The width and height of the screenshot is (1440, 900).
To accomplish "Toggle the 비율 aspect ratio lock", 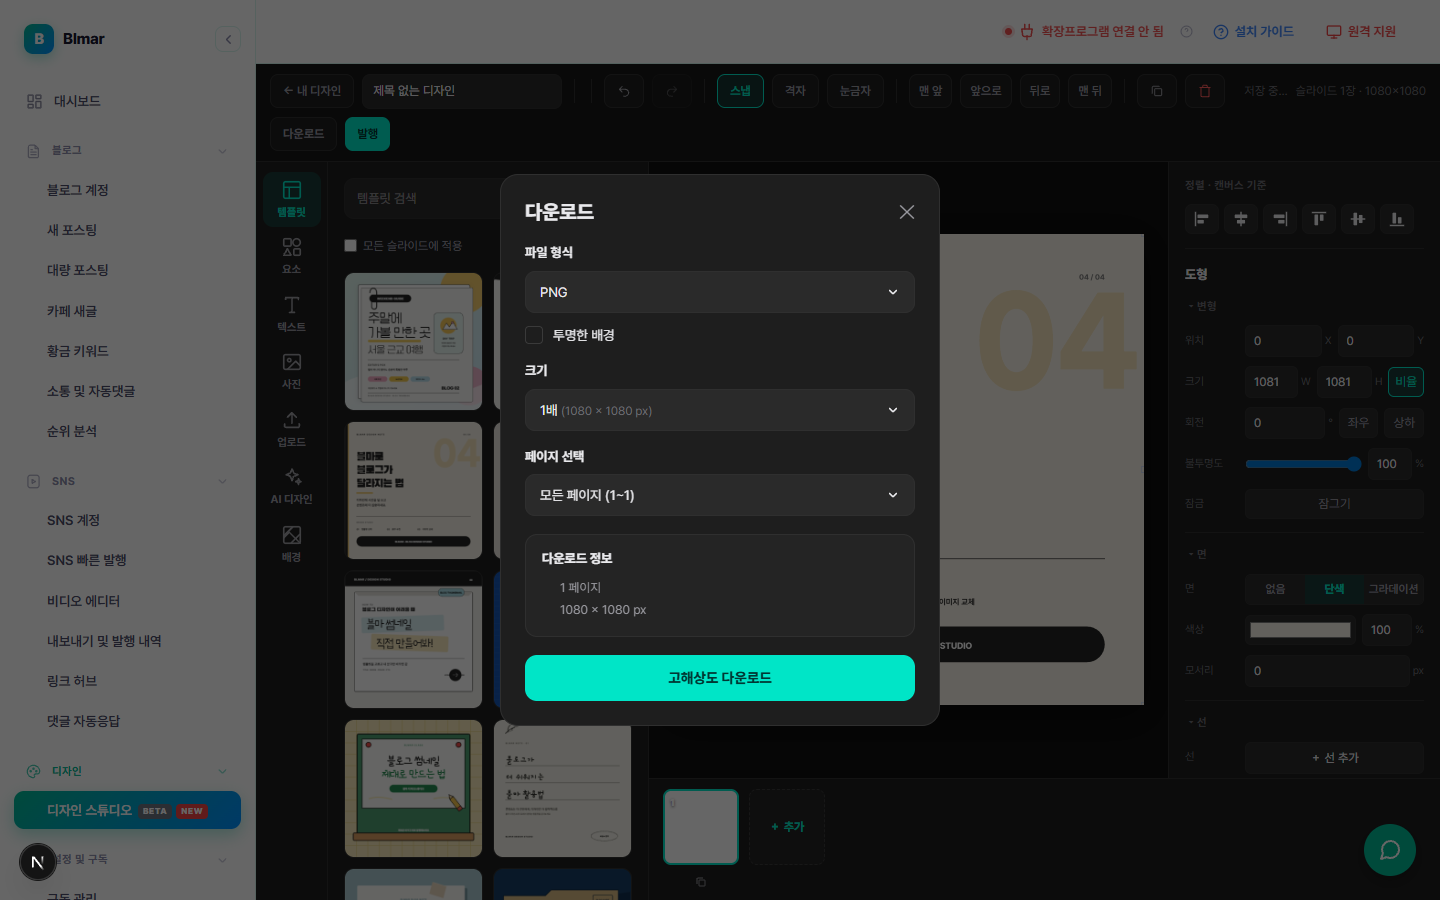I will coord(1406,382).
